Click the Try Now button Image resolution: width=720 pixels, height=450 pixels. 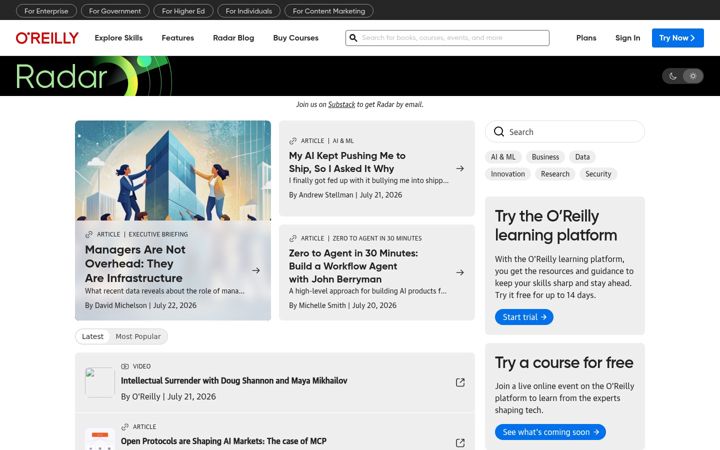pos(678,38)
